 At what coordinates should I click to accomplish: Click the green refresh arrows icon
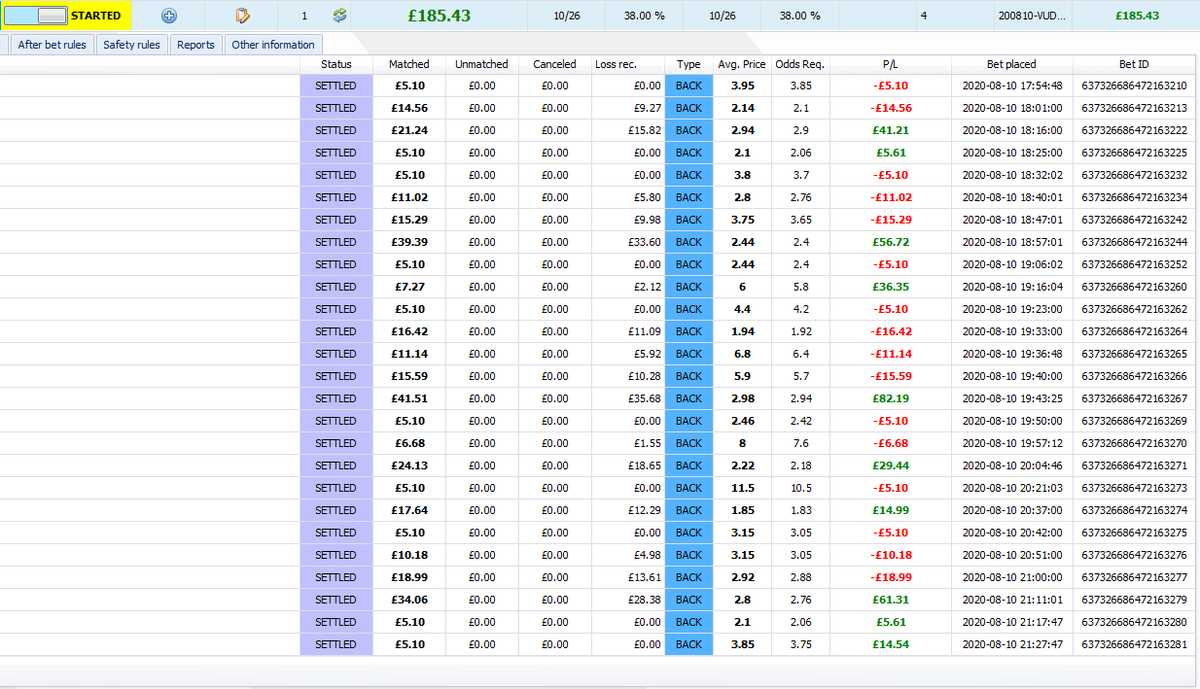(x=340, y=16)
